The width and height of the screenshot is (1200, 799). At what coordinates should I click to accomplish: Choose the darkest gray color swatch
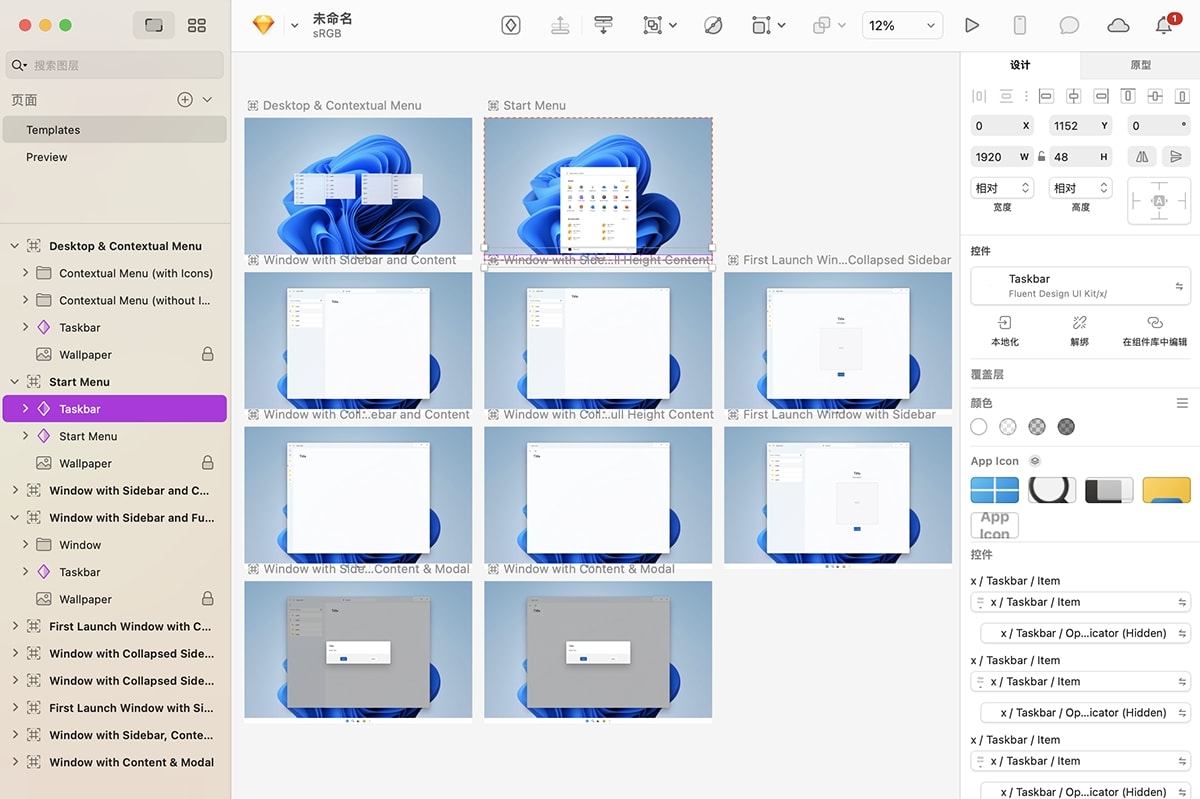point(1067,427)
